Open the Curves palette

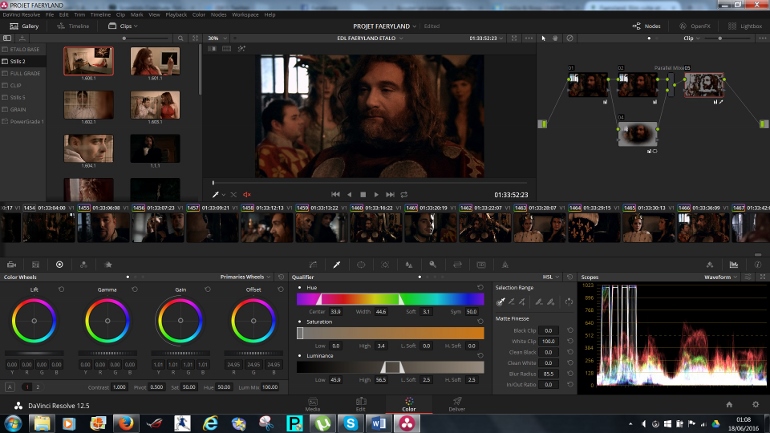313,265
